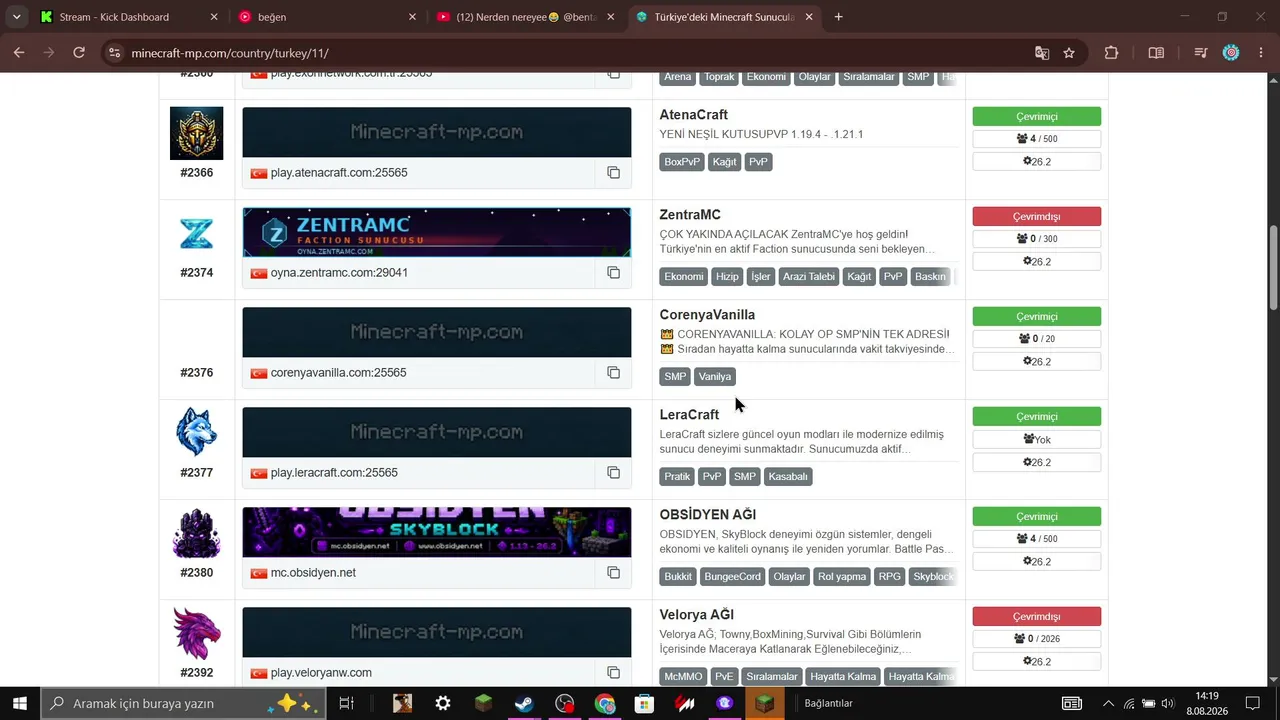Click the Windows search box "Aramak için buraya yazın"
The image size is (1280, 720).
pyautogui.click(x=183, y=703)
